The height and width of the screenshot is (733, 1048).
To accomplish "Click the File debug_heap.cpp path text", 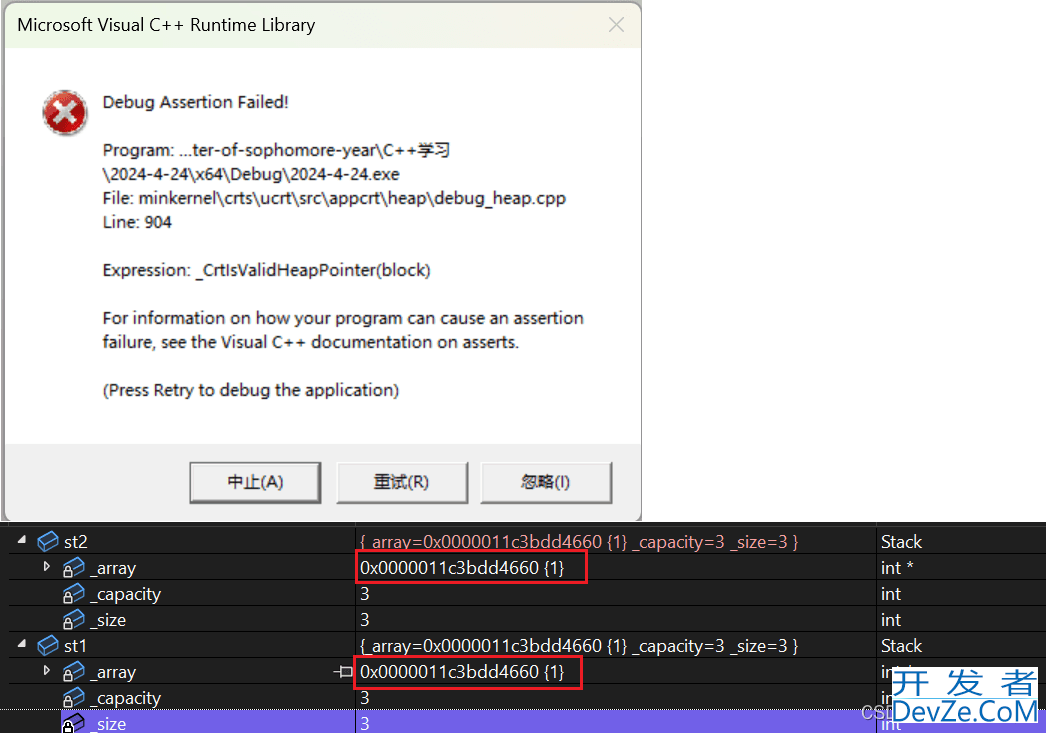I will (334, 198).
